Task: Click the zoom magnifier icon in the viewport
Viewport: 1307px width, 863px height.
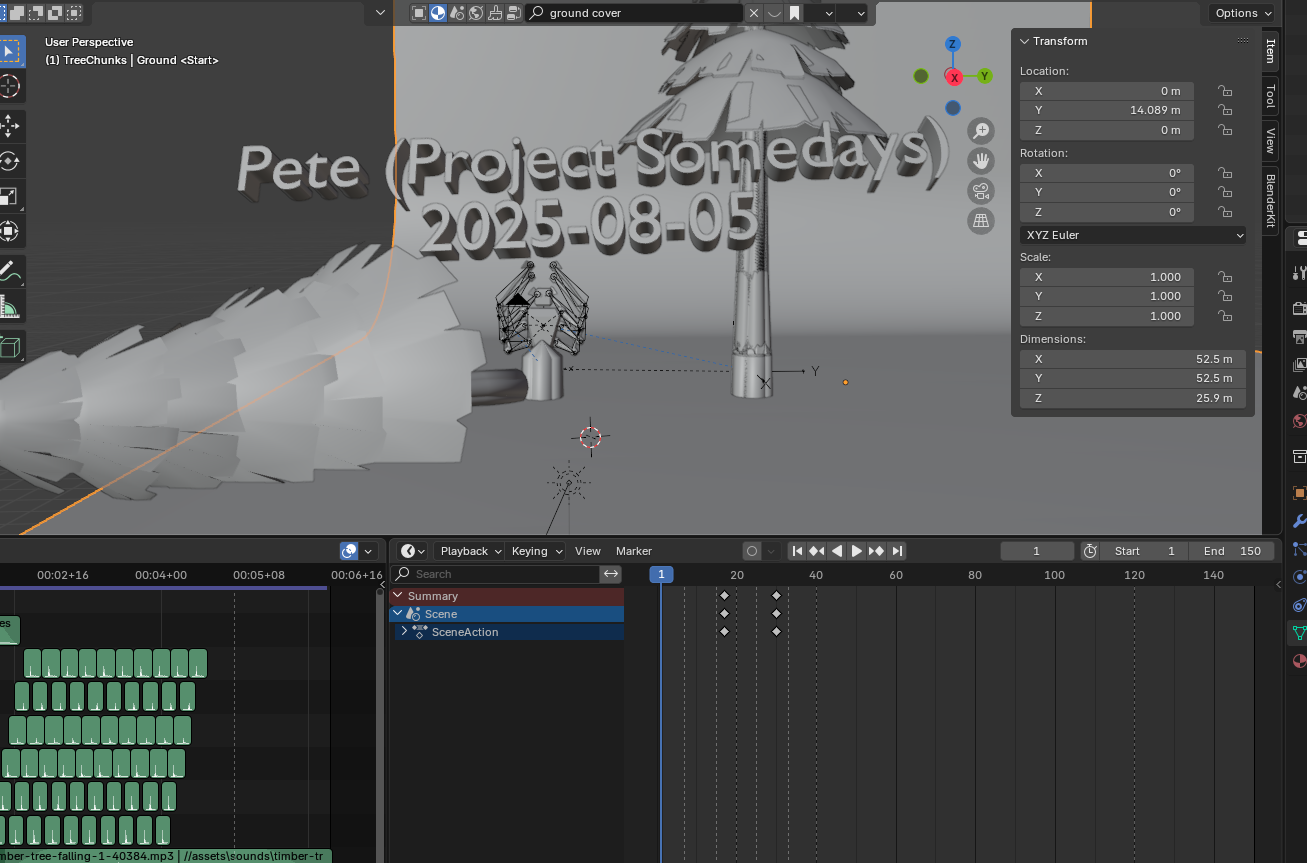Action: [x=981, y=131]
